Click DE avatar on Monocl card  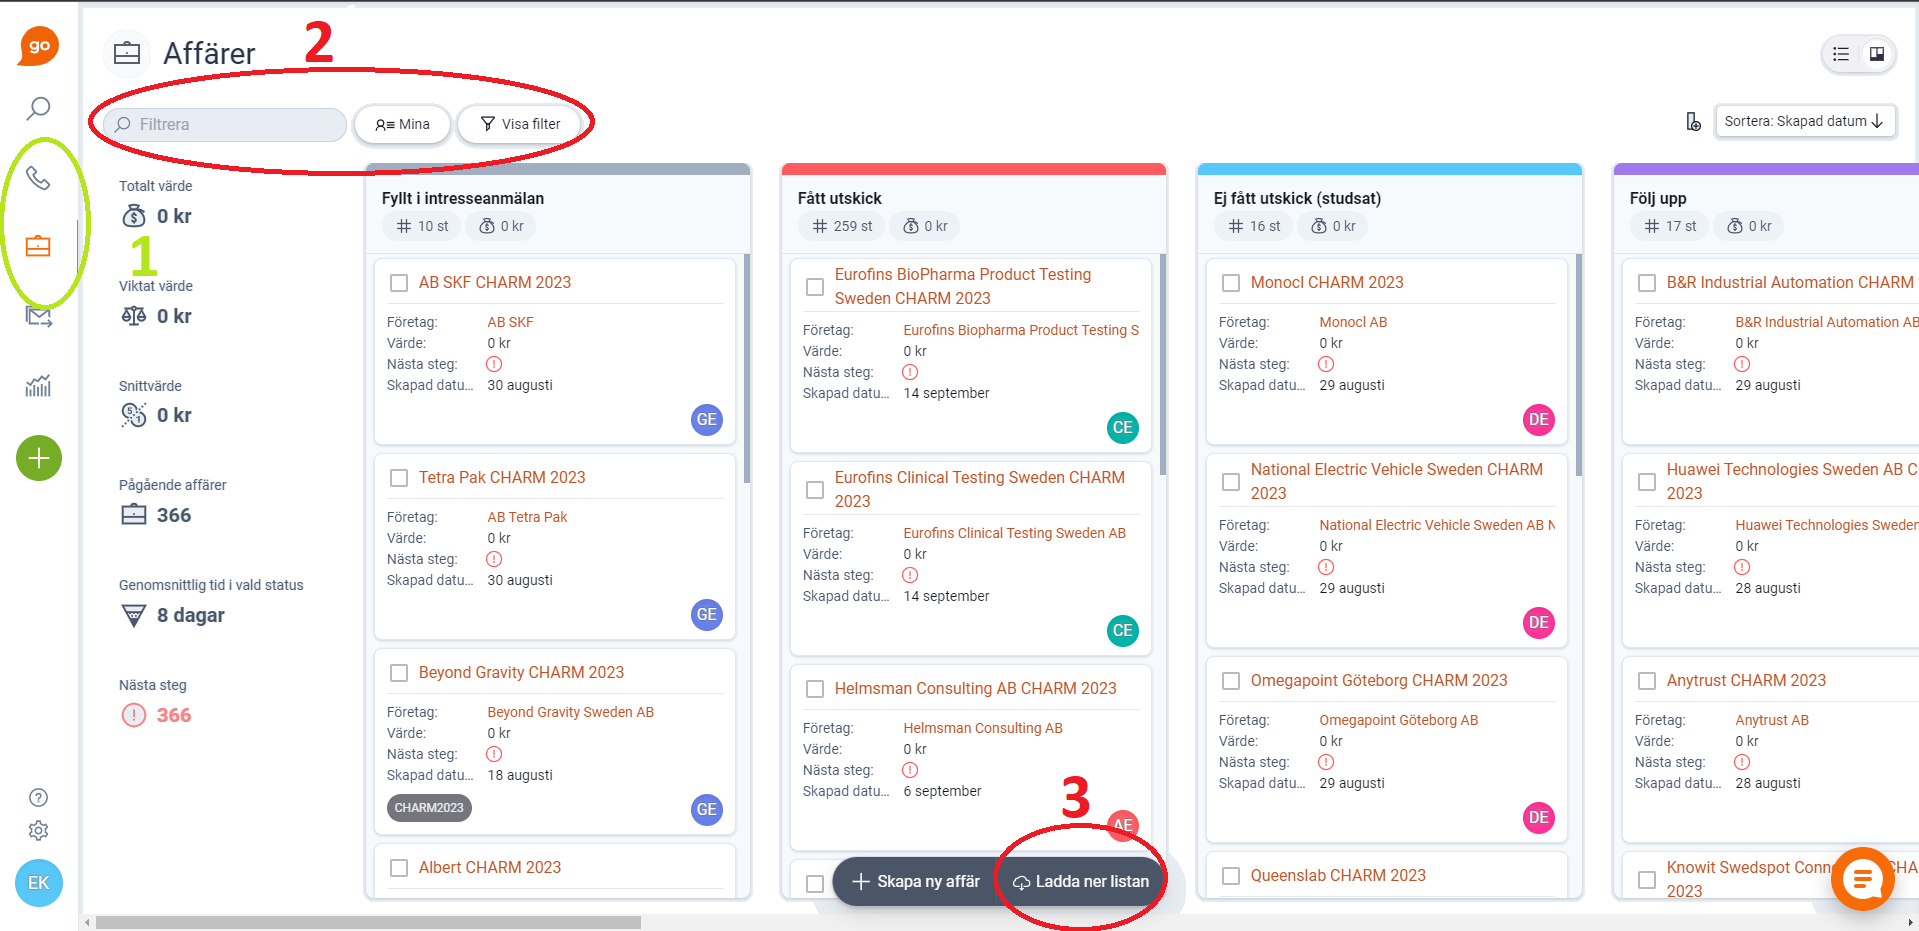1539,419
